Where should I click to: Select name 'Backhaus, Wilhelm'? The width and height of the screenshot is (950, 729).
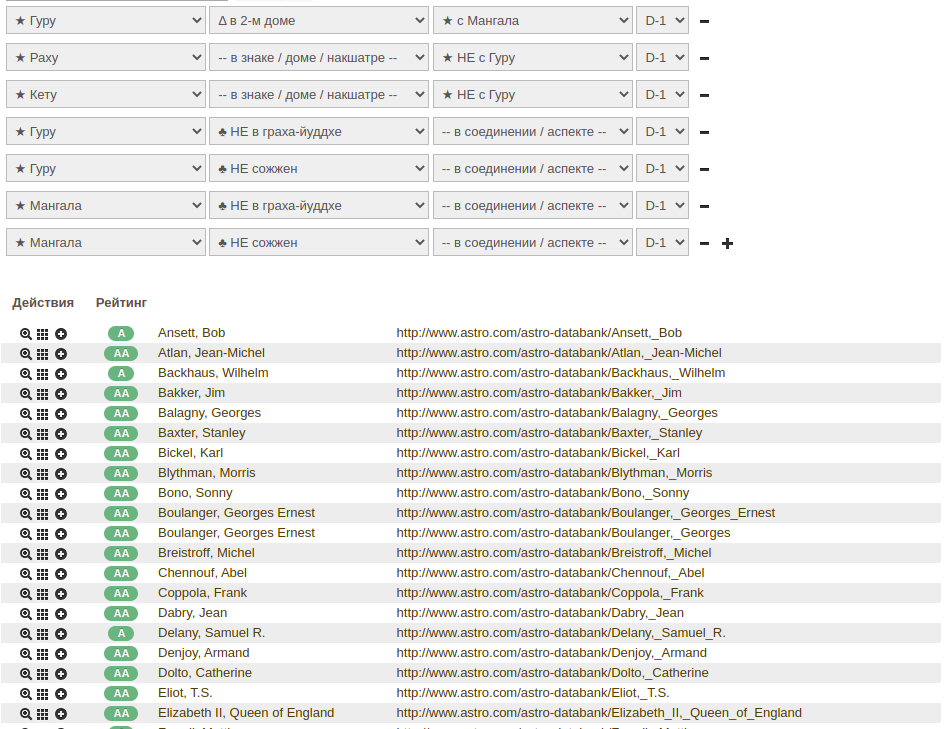point(213,373)
